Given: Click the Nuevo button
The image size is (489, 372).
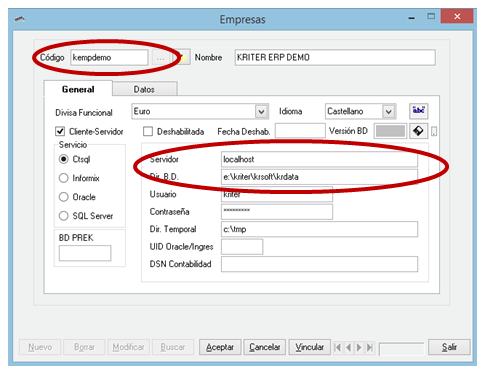Looking at the screenshot, I should [x=40, y=347].
